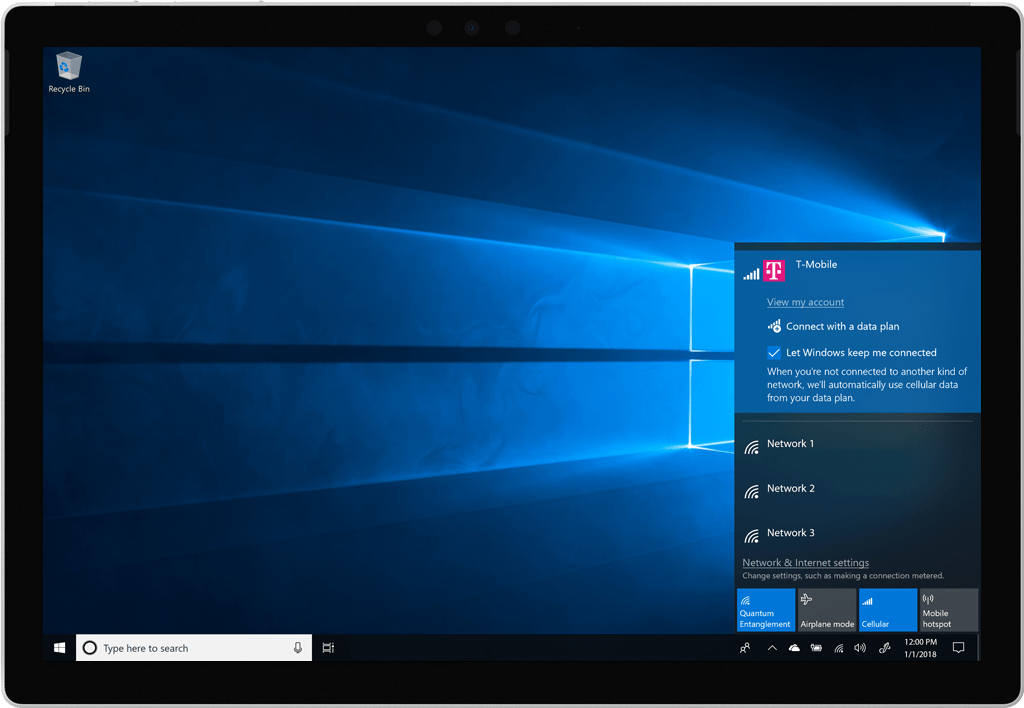The height and width of the screenshot is (708, 1024).
Task: Toggle the Airplane mode tile
Action: pyautogui.click(x=827, y=610)
